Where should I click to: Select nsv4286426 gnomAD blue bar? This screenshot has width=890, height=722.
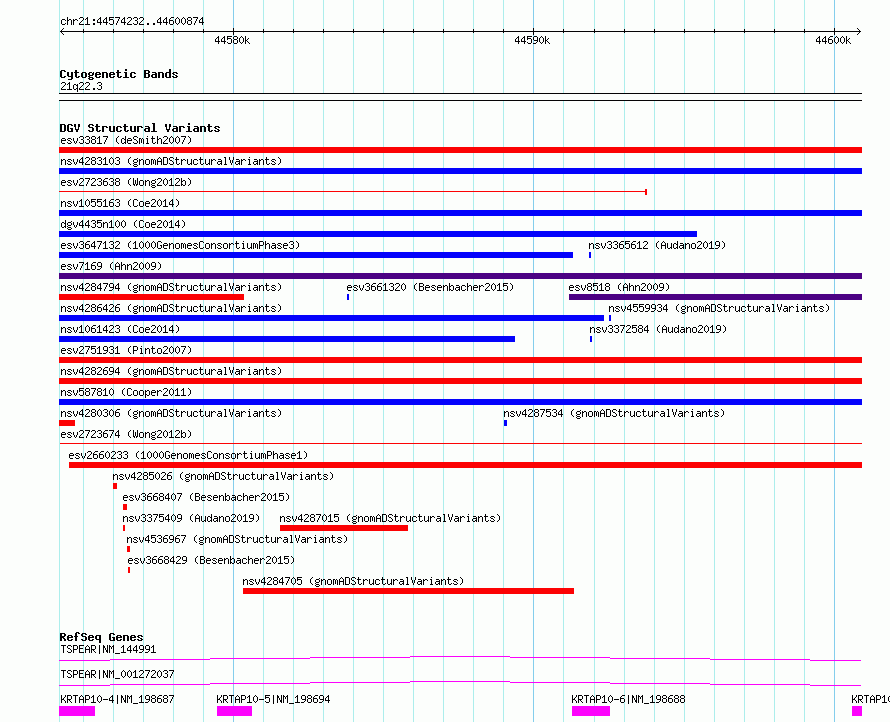[331, 318]
